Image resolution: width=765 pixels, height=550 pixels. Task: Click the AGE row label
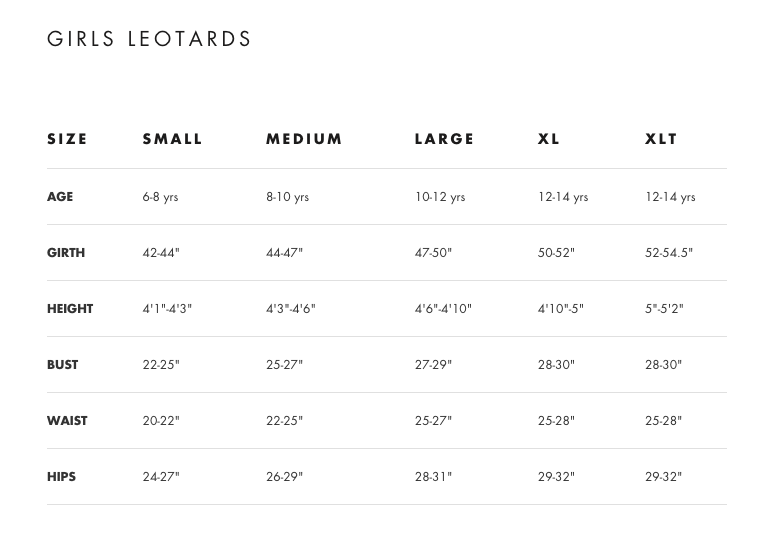(x=60, y=197)
